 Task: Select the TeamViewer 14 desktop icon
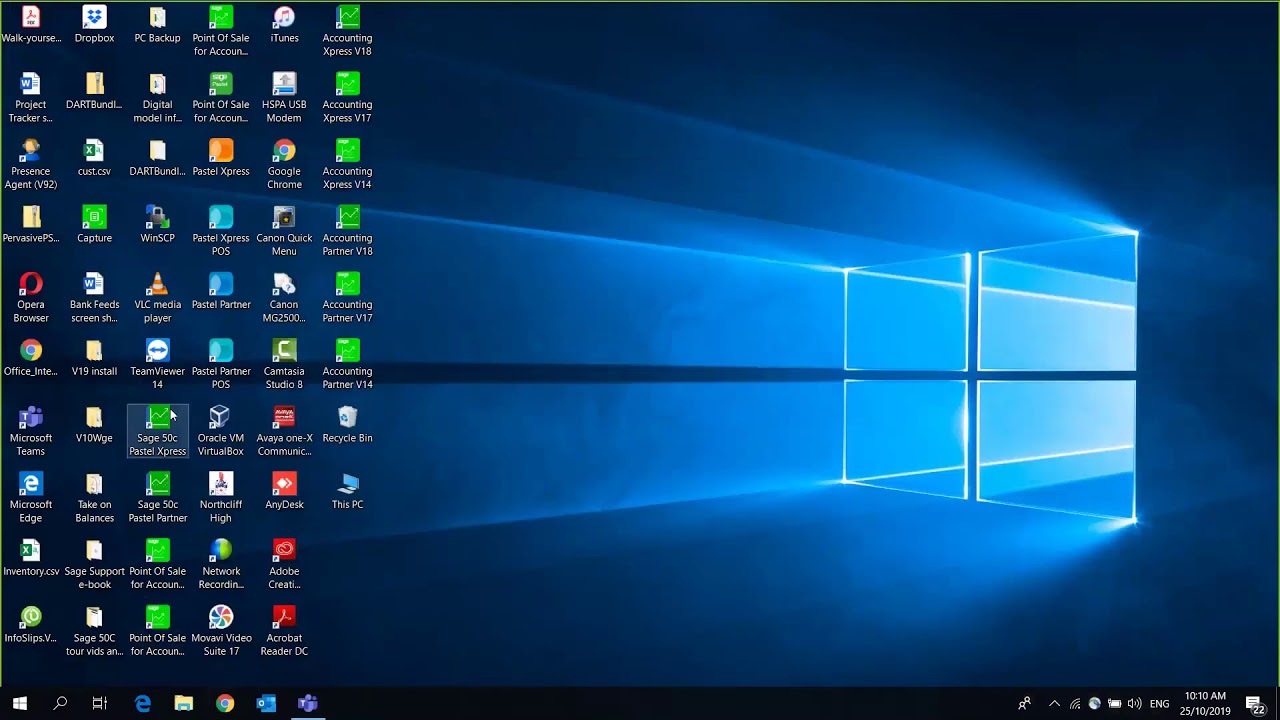pyautogui.click(x=158, y=364)
